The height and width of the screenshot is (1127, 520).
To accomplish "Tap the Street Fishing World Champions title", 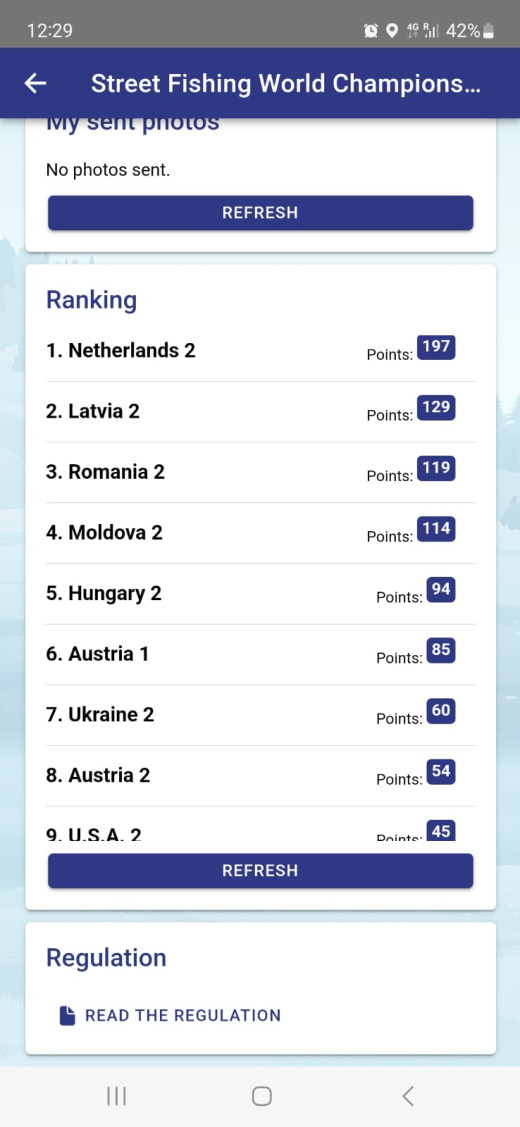I will click(x=285, y=84).
